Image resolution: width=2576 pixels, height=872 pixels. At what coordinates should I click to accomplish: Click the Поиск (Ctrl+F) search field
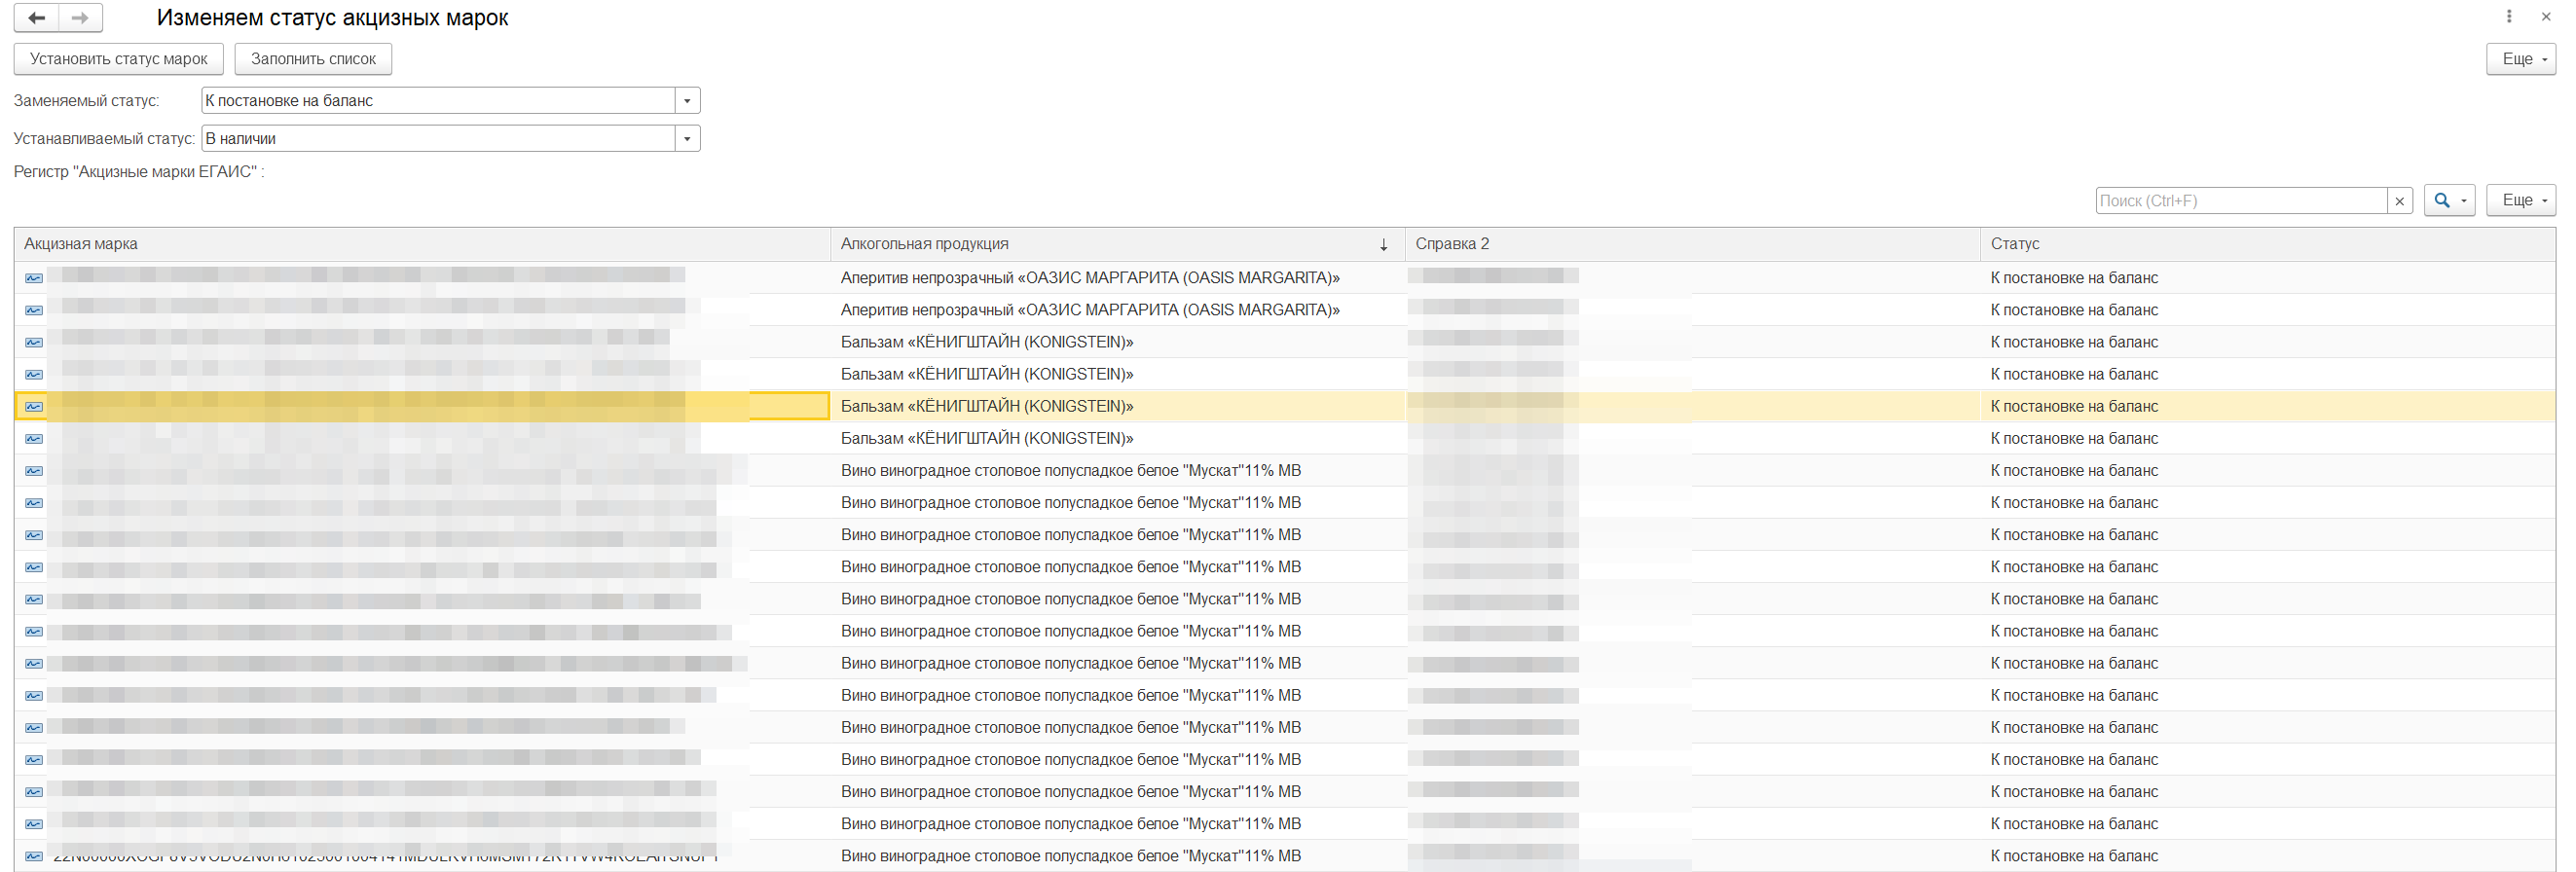point(2241,201)
